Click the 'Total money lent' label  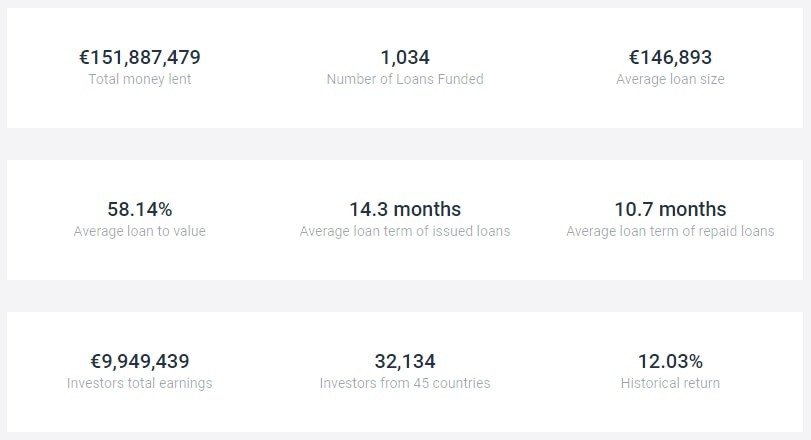[140, 79]
